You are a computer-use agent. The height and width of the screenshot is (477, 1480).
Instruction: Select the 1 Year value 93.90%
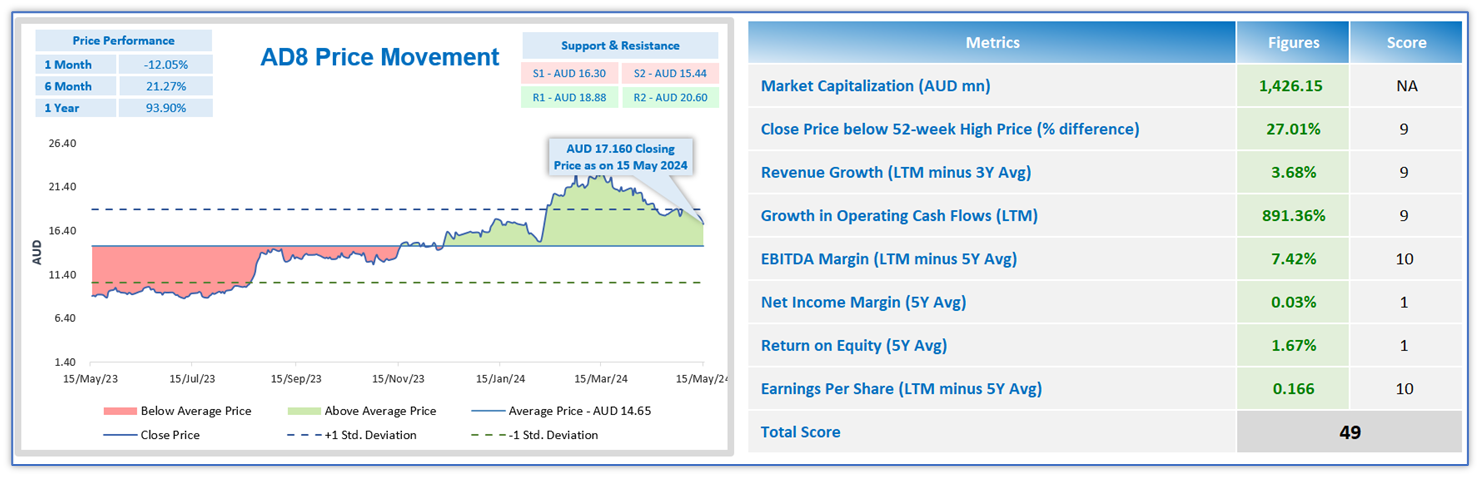(165, 108)
